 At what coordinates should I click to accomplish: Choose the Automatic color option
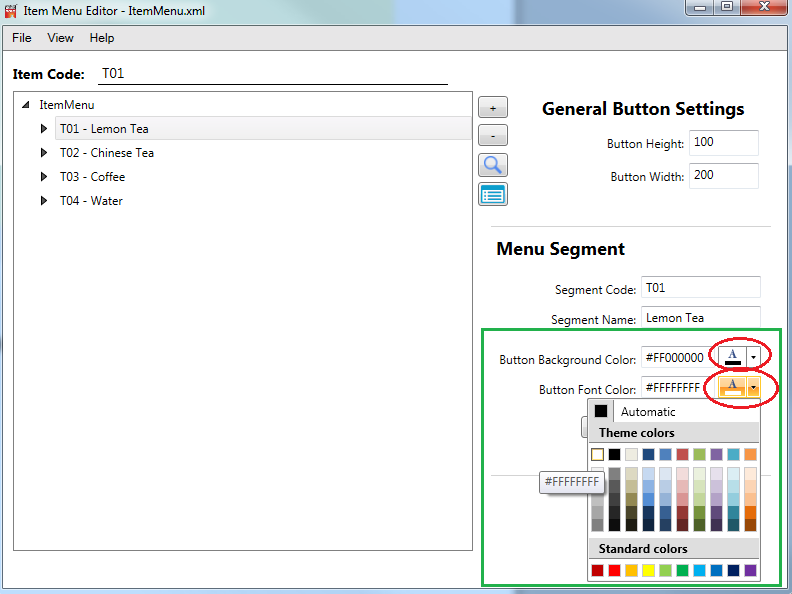674,412
